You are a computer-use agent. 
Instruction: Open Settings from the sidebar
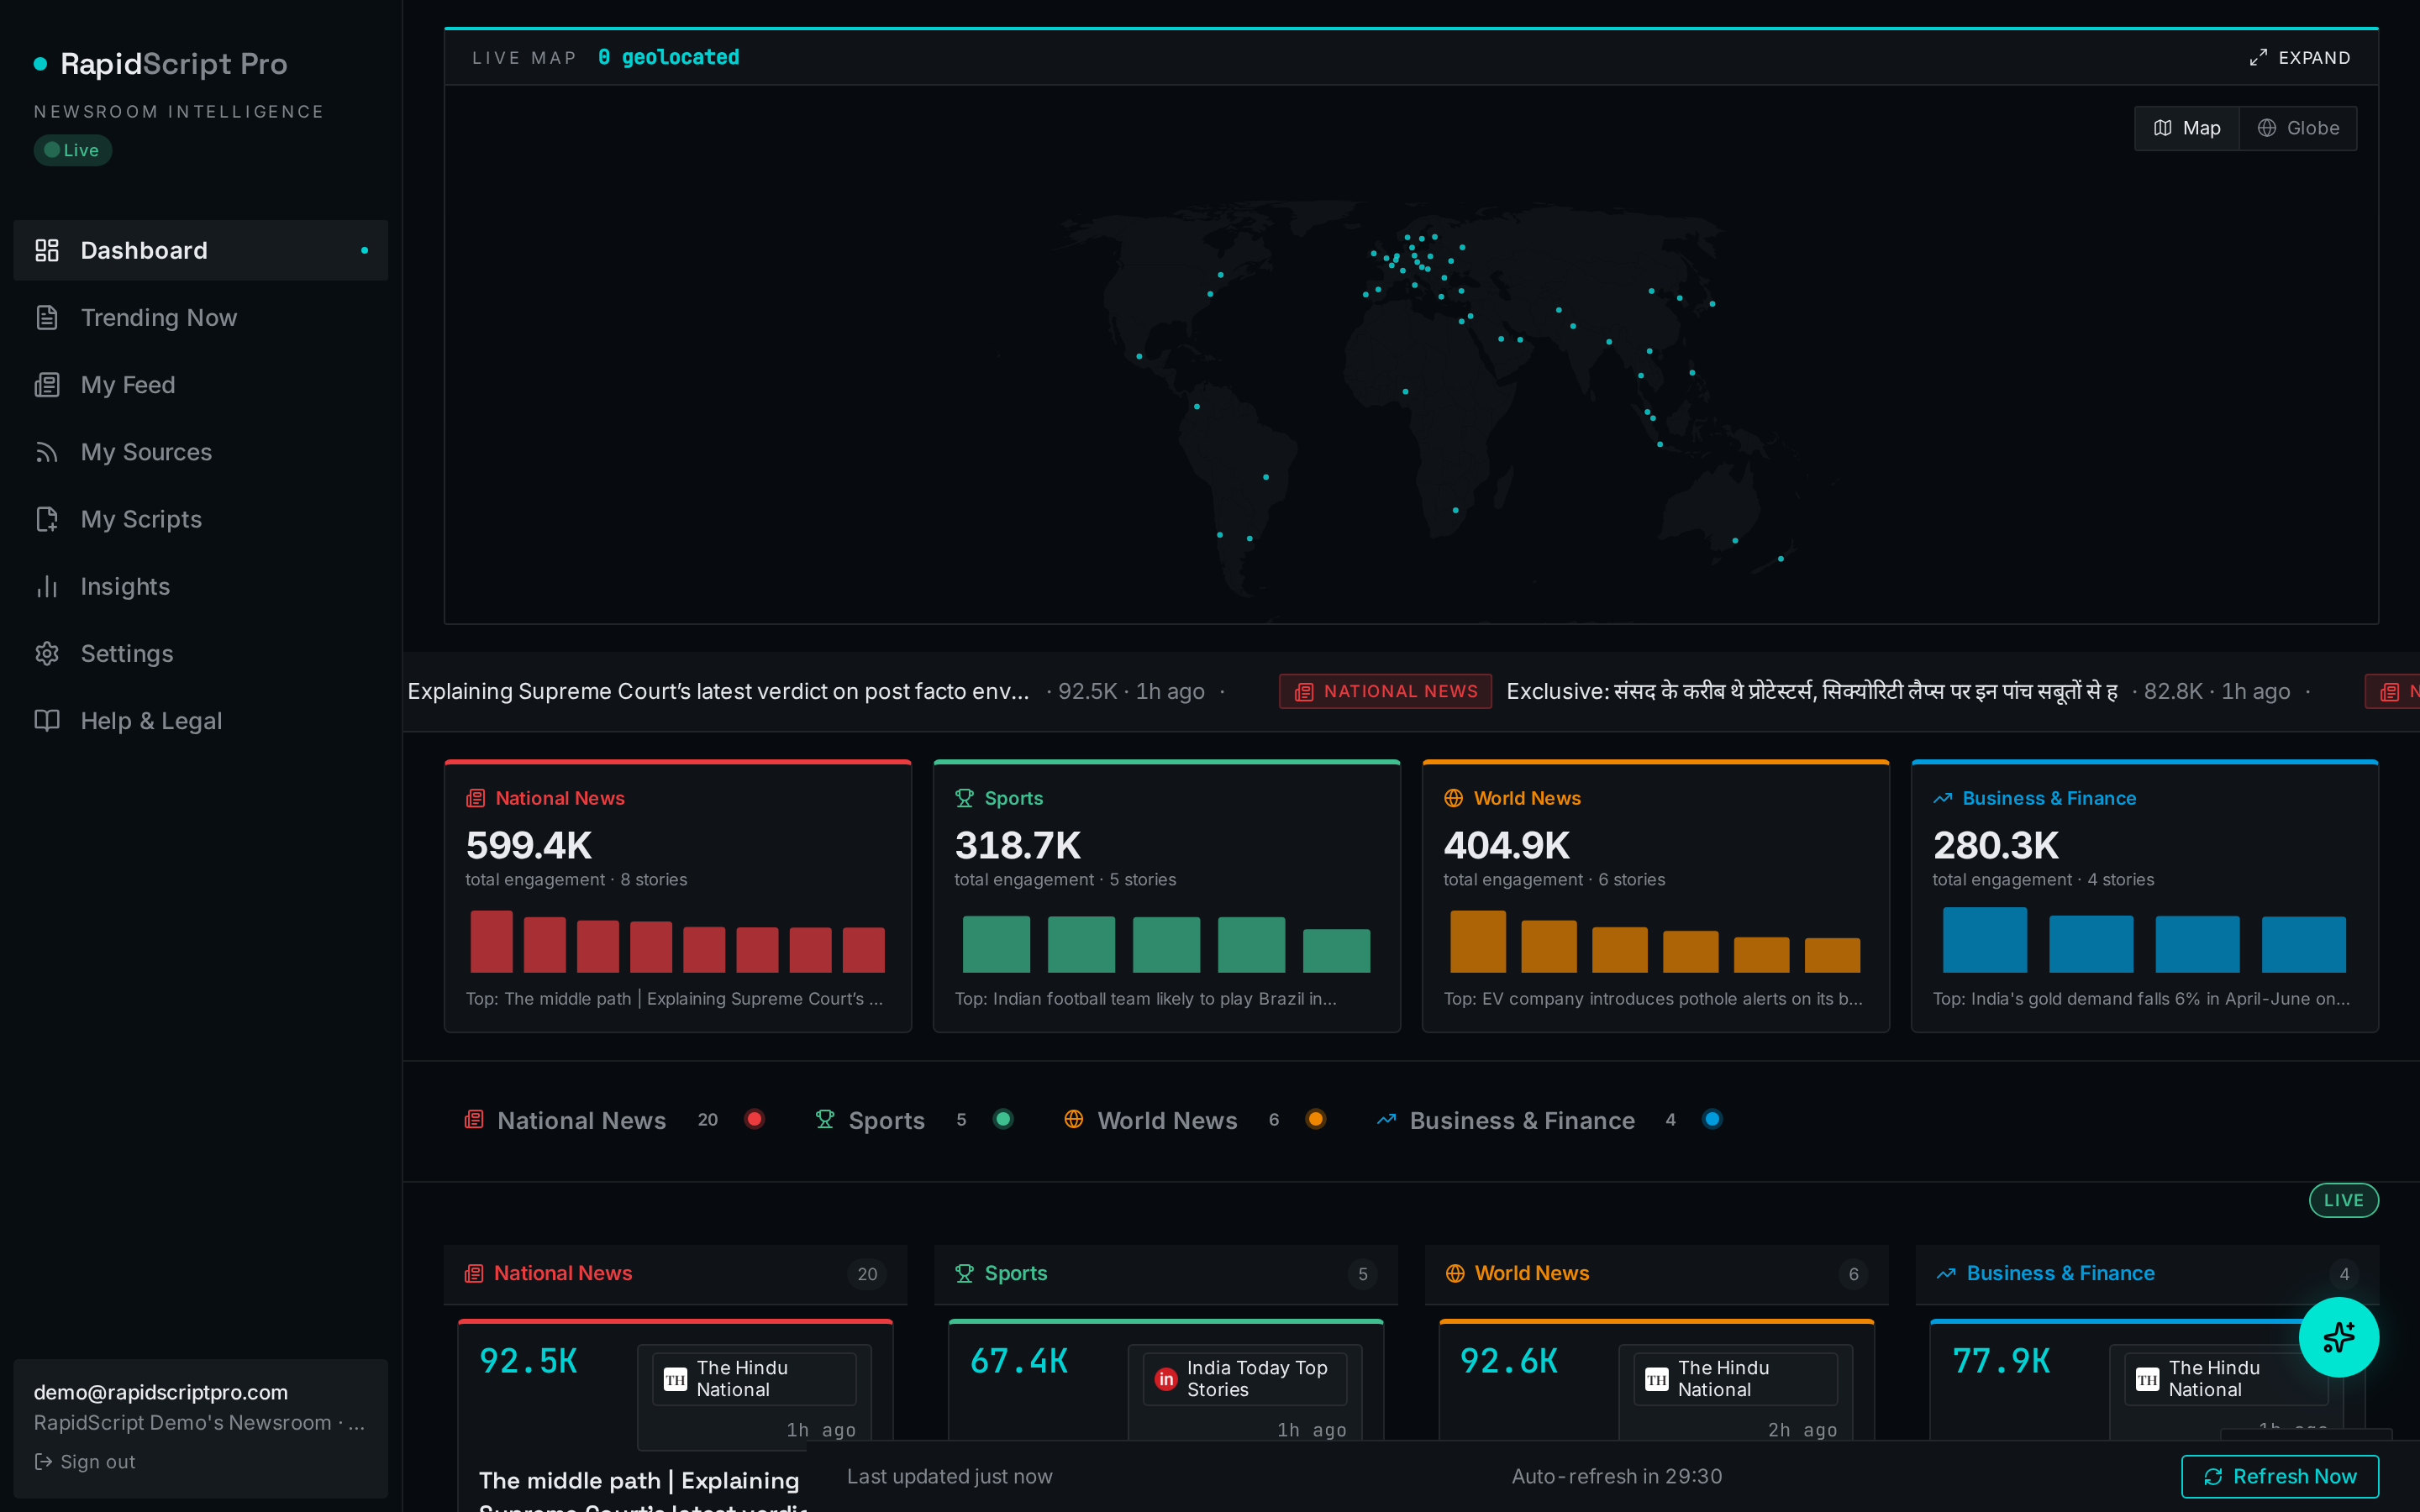click(x=201, y=653)
